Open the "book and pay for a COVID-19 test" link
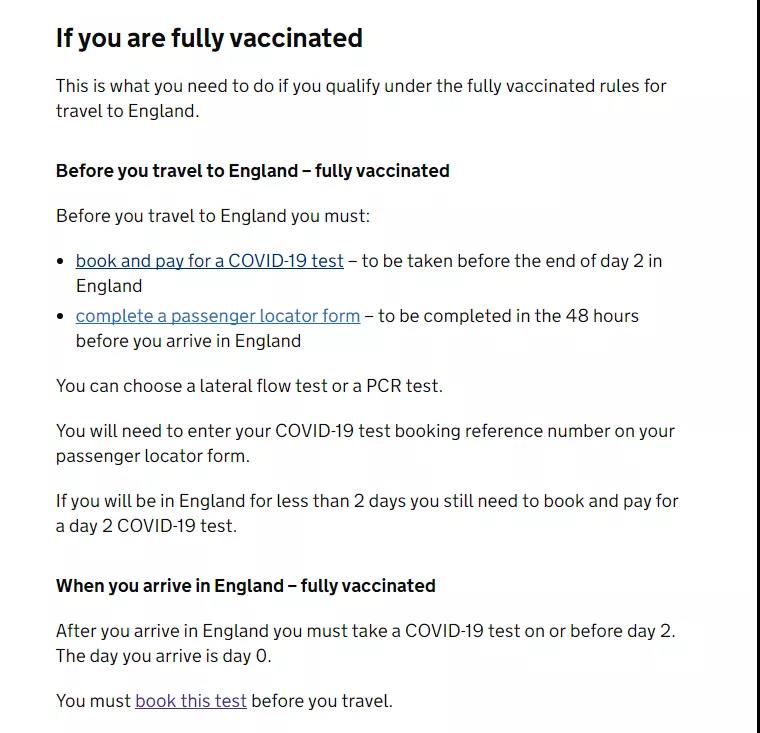 pyautogui.click(x=209, y=261)
